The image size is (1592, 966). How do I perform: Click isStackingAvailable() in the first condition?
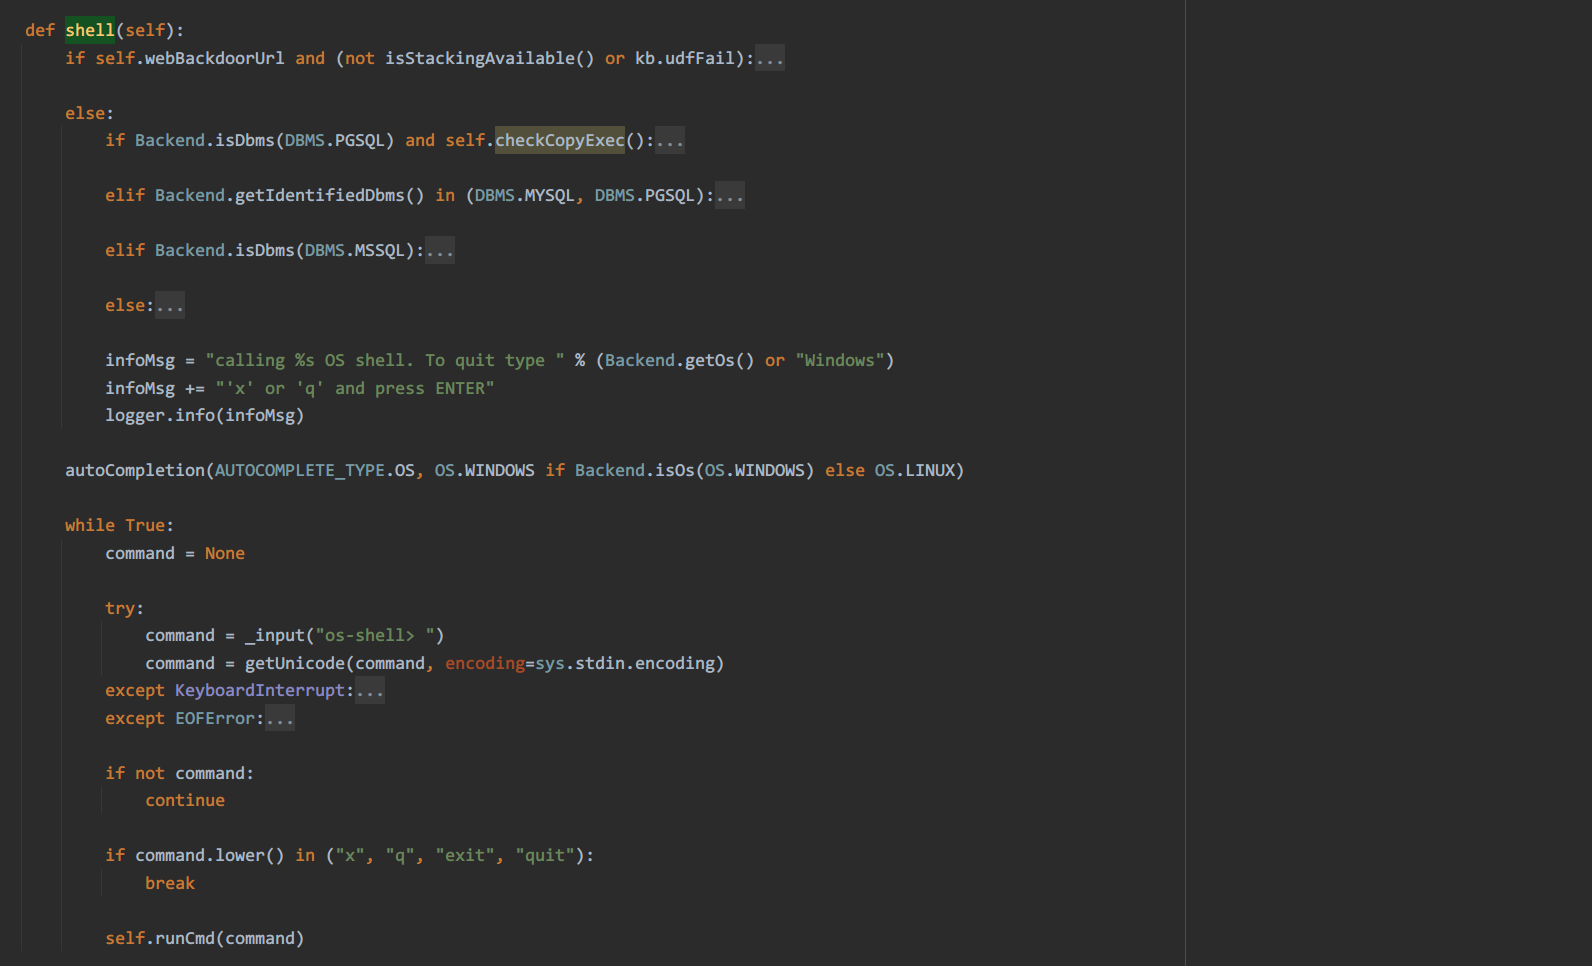point(490,58)
